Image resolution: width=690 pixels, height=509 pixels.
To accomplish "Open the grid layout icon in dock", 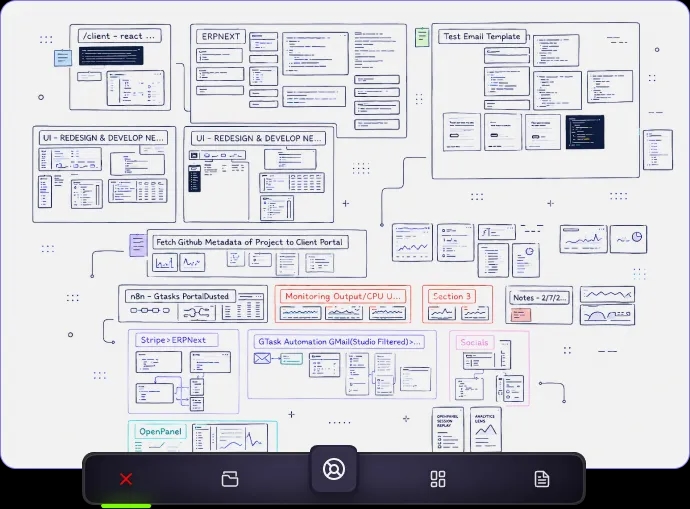I will [x=438, y=479].
